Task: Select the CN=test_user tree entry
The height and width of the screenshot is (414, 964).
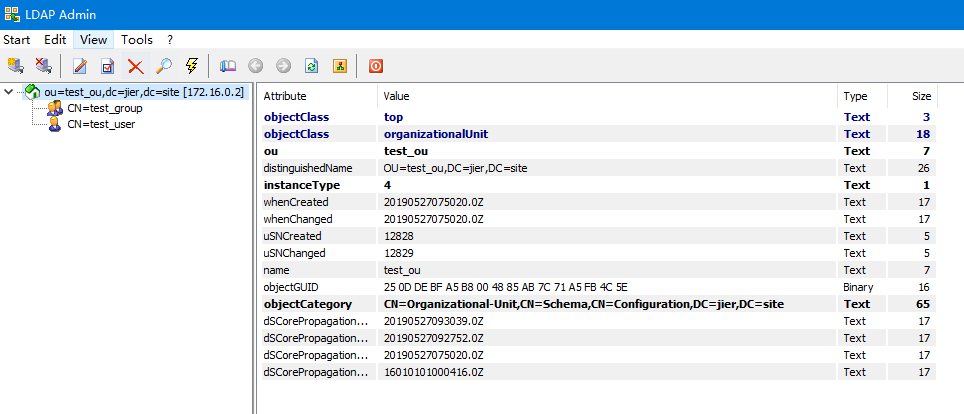Action: tap(101, 124)
